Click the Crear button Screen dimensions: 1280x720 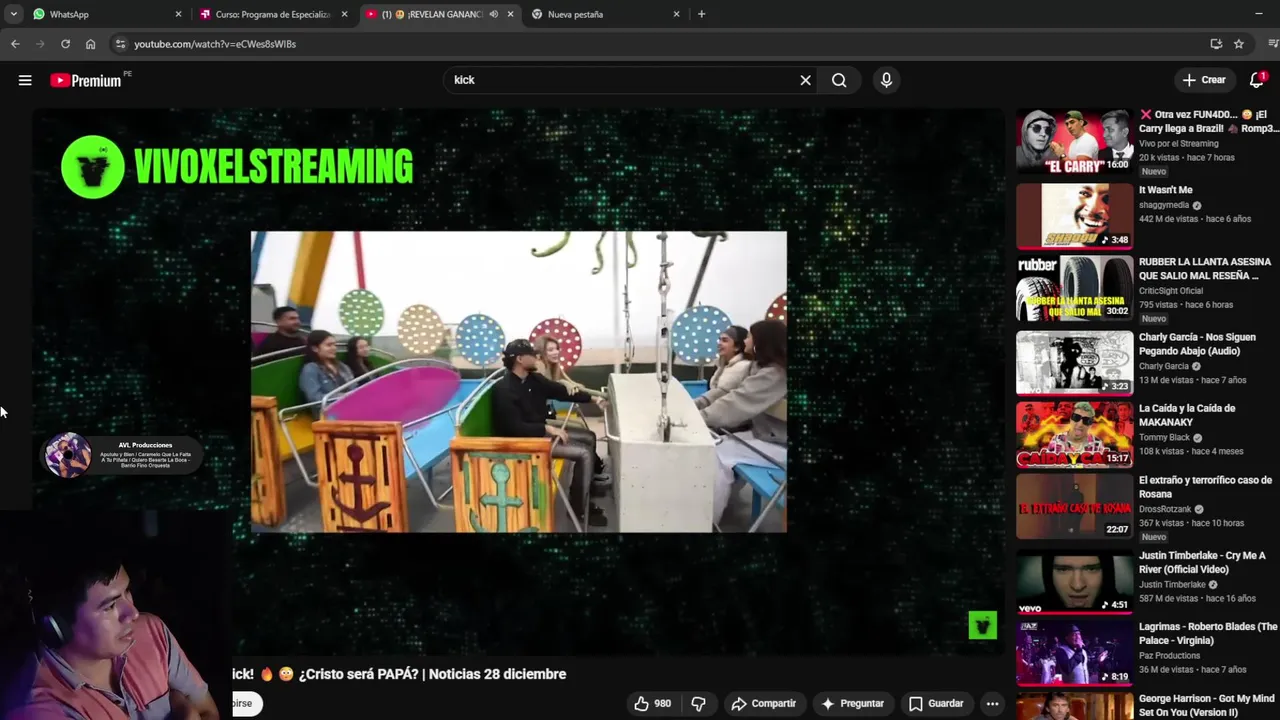tap(1204, 80)
